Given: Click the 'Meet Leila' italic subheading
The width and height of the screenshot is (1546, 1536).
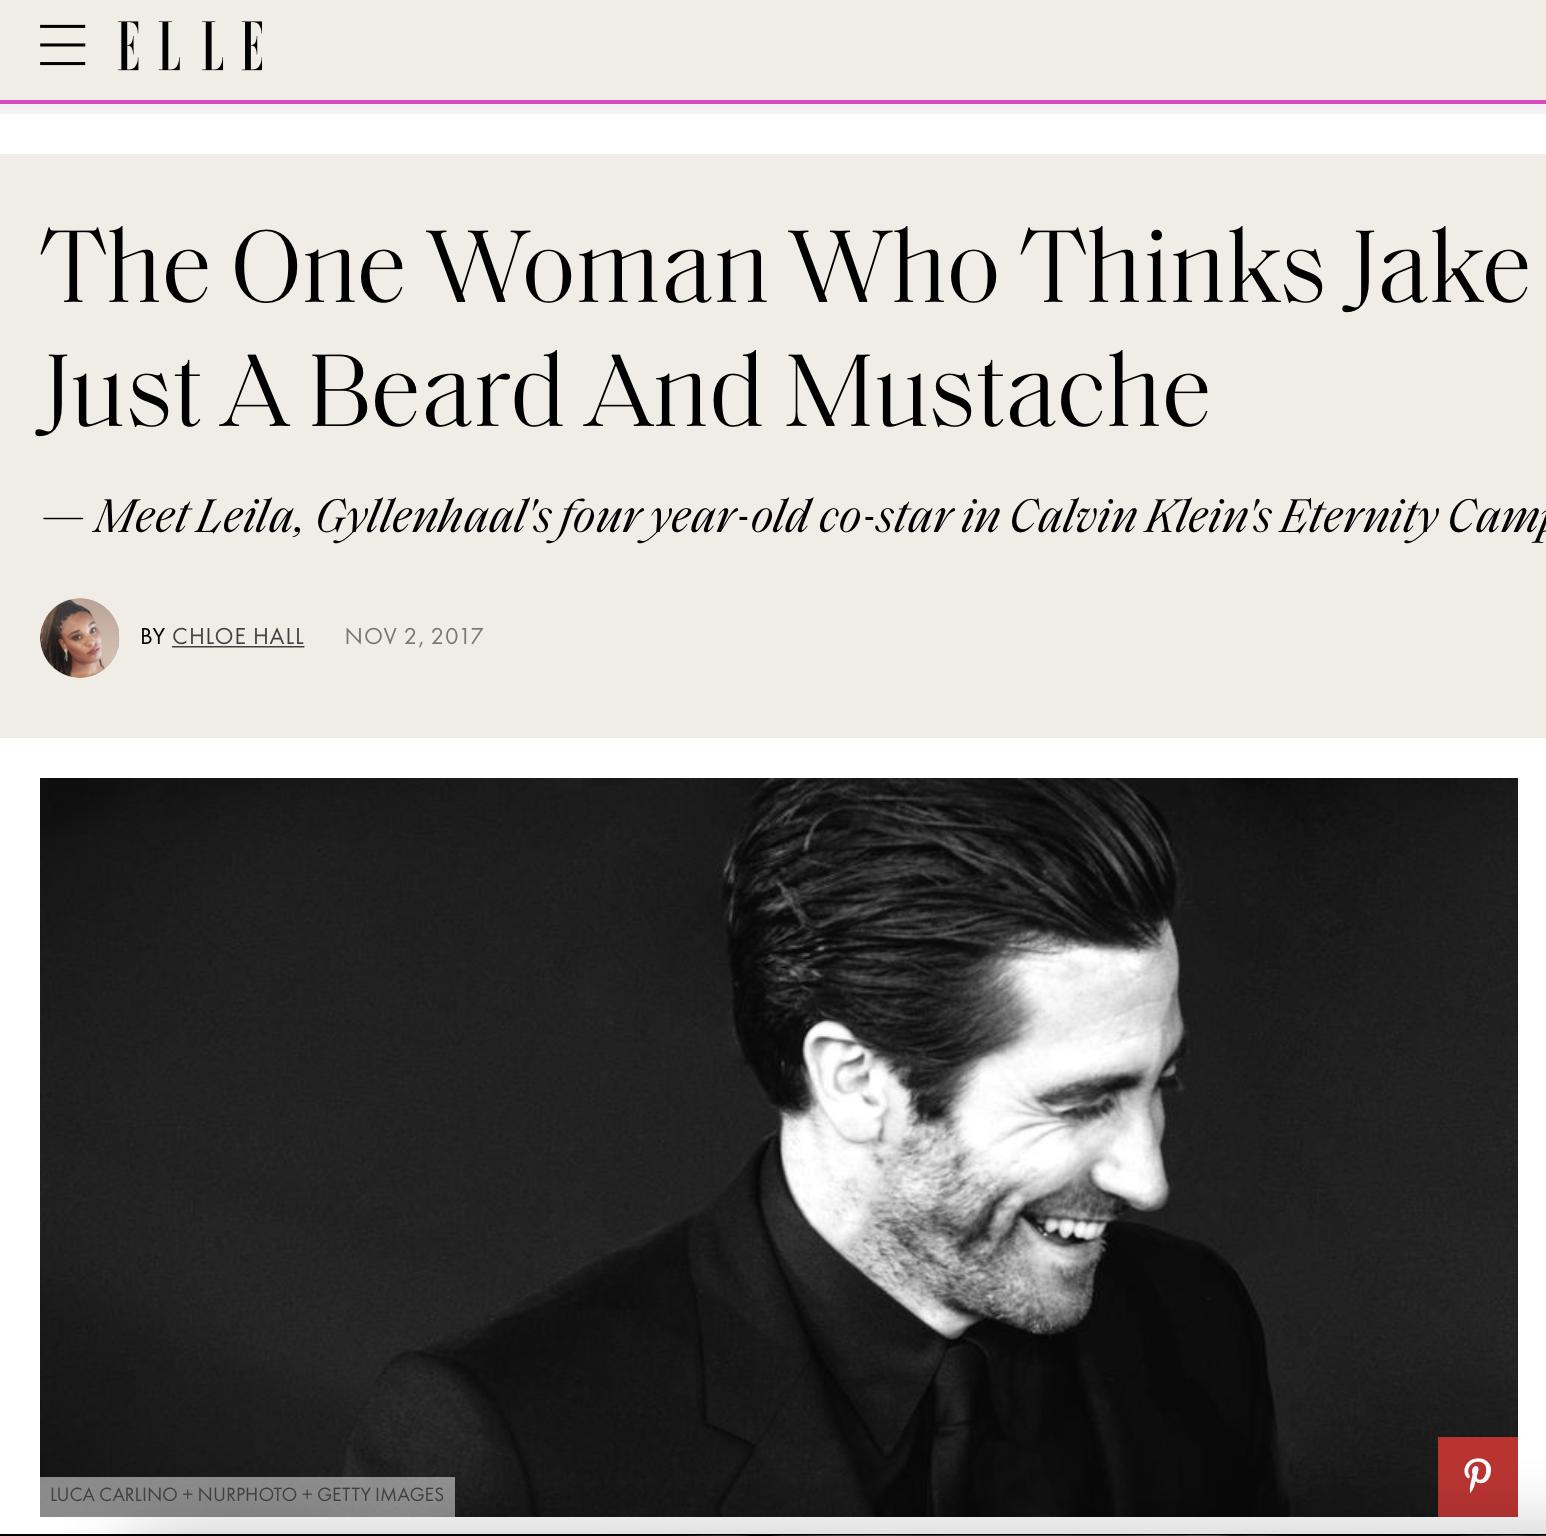Looking at the screenshot, I should tap(198, 517).
